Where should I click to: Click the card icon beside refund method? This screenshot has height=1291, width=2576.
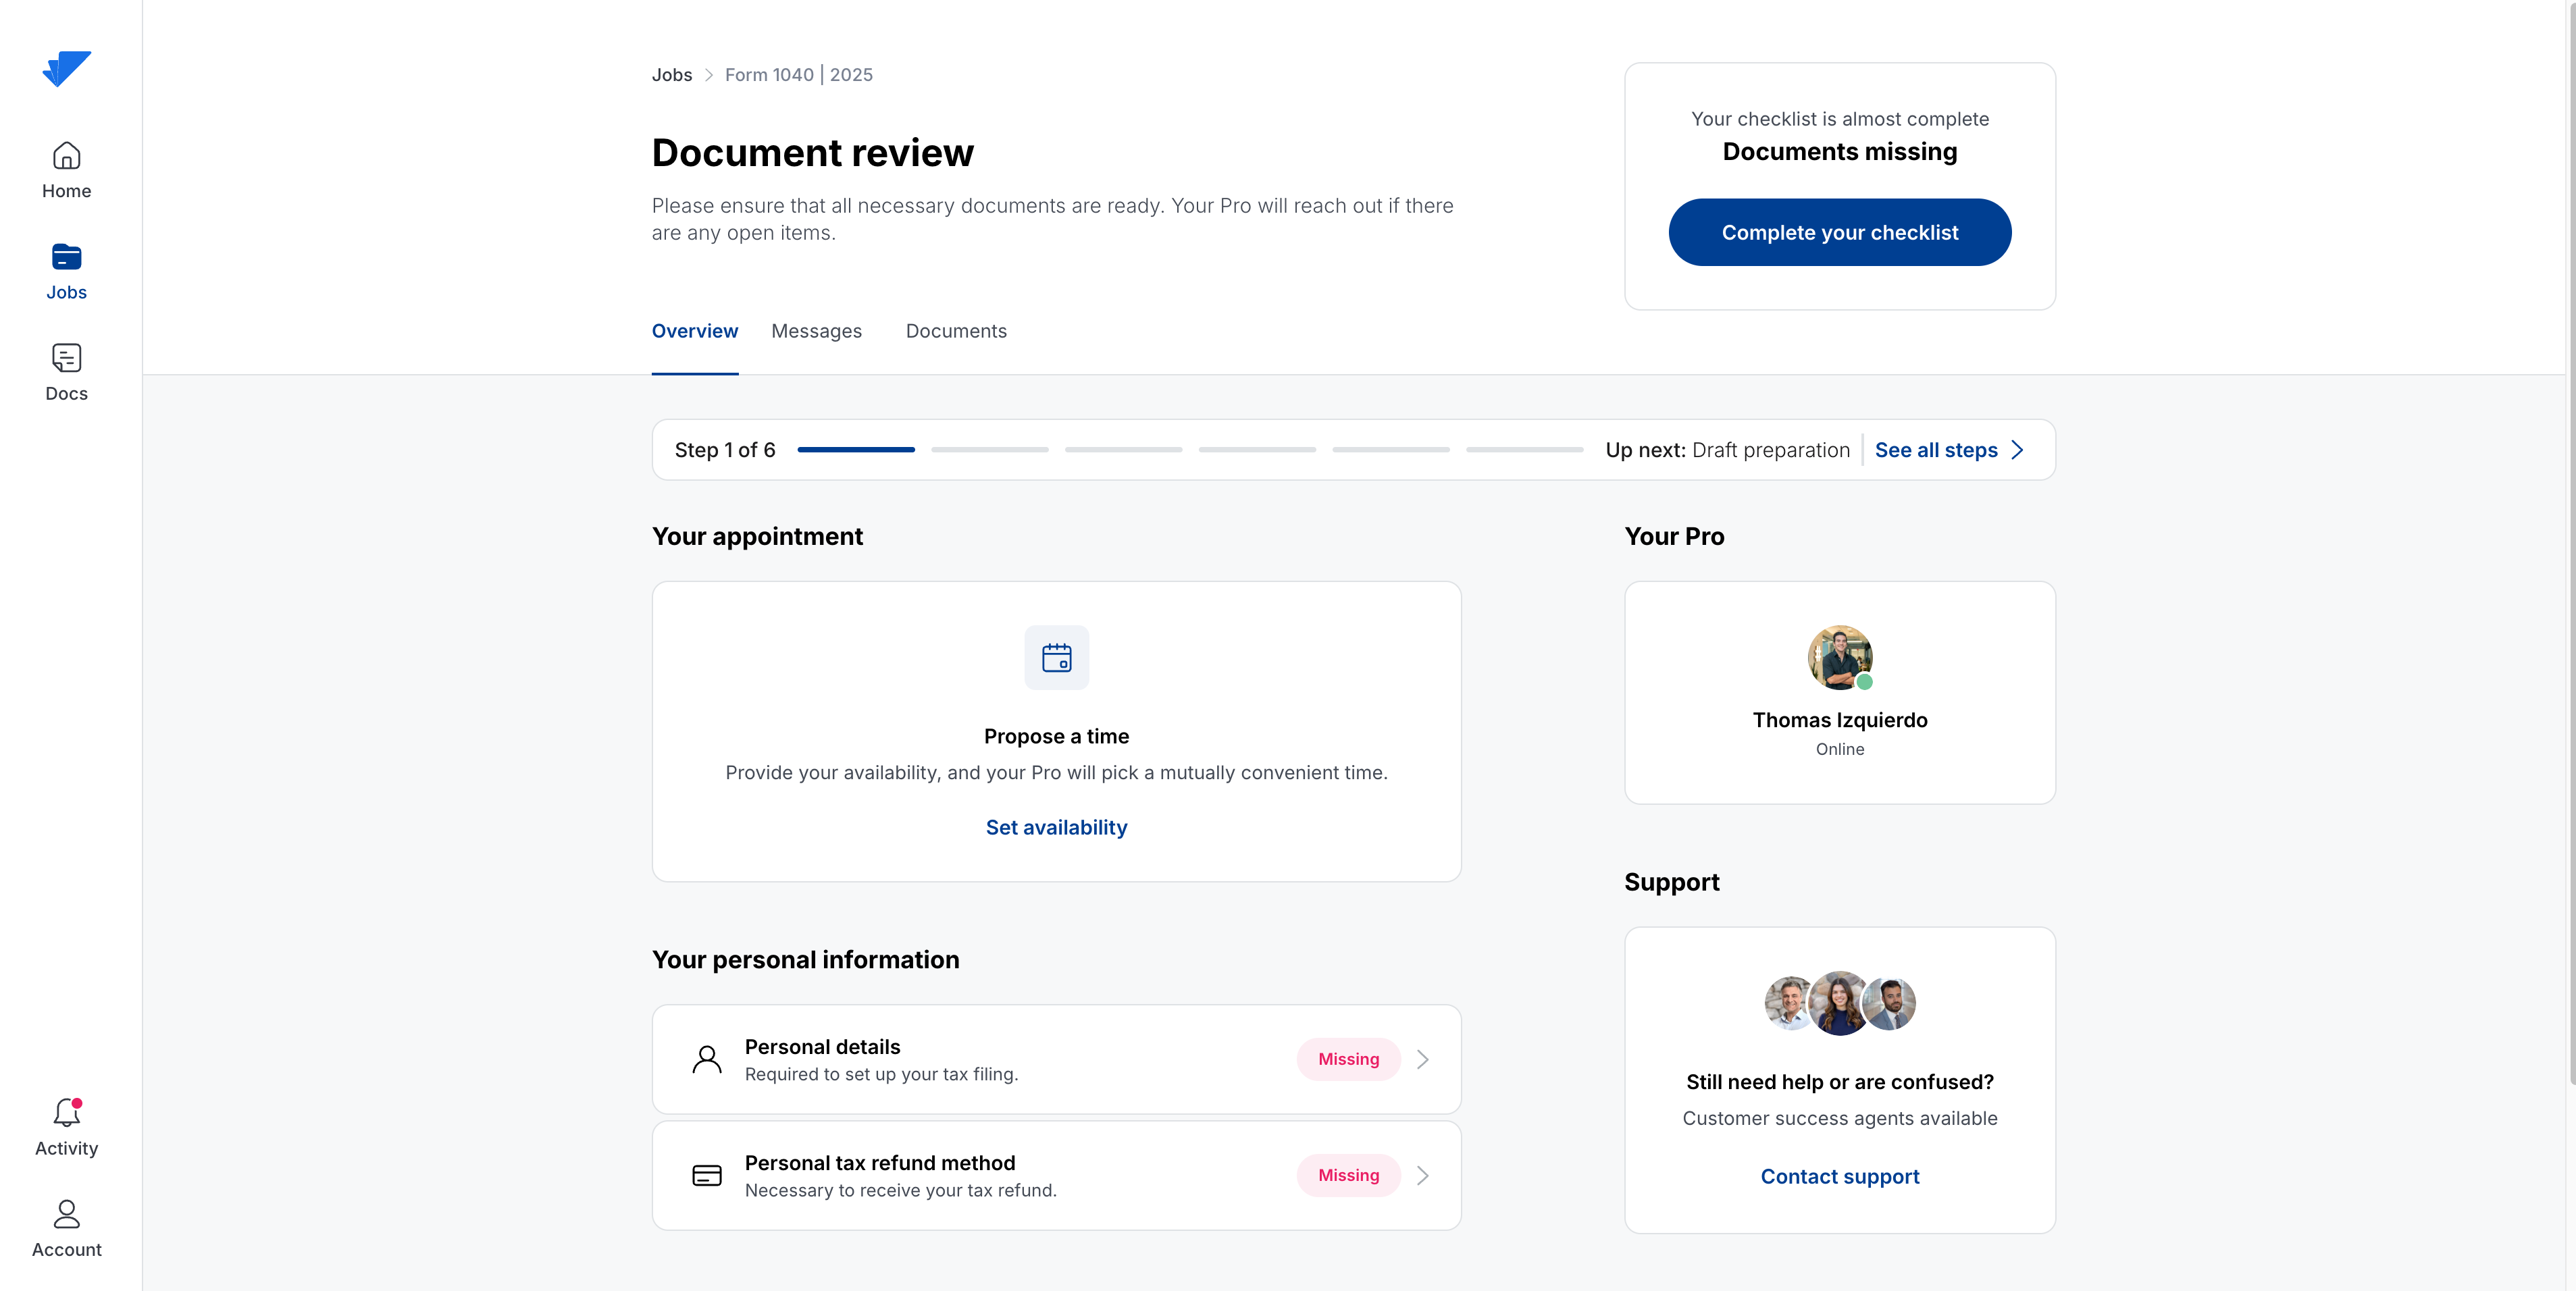coord(707,1175)
